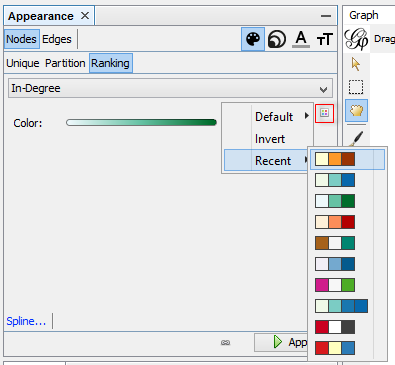Click the Apply button
This screenshot has height=365, width=395.
coord(281,342)
